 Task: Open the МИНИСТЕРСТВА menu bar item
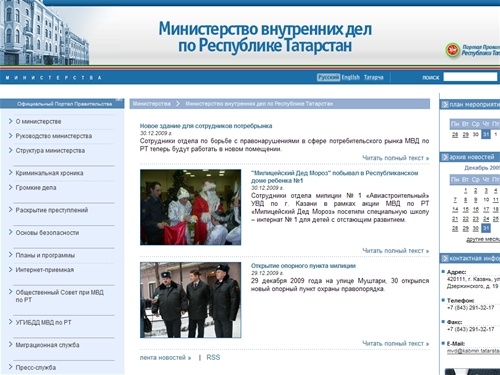(x=53, y=78)
